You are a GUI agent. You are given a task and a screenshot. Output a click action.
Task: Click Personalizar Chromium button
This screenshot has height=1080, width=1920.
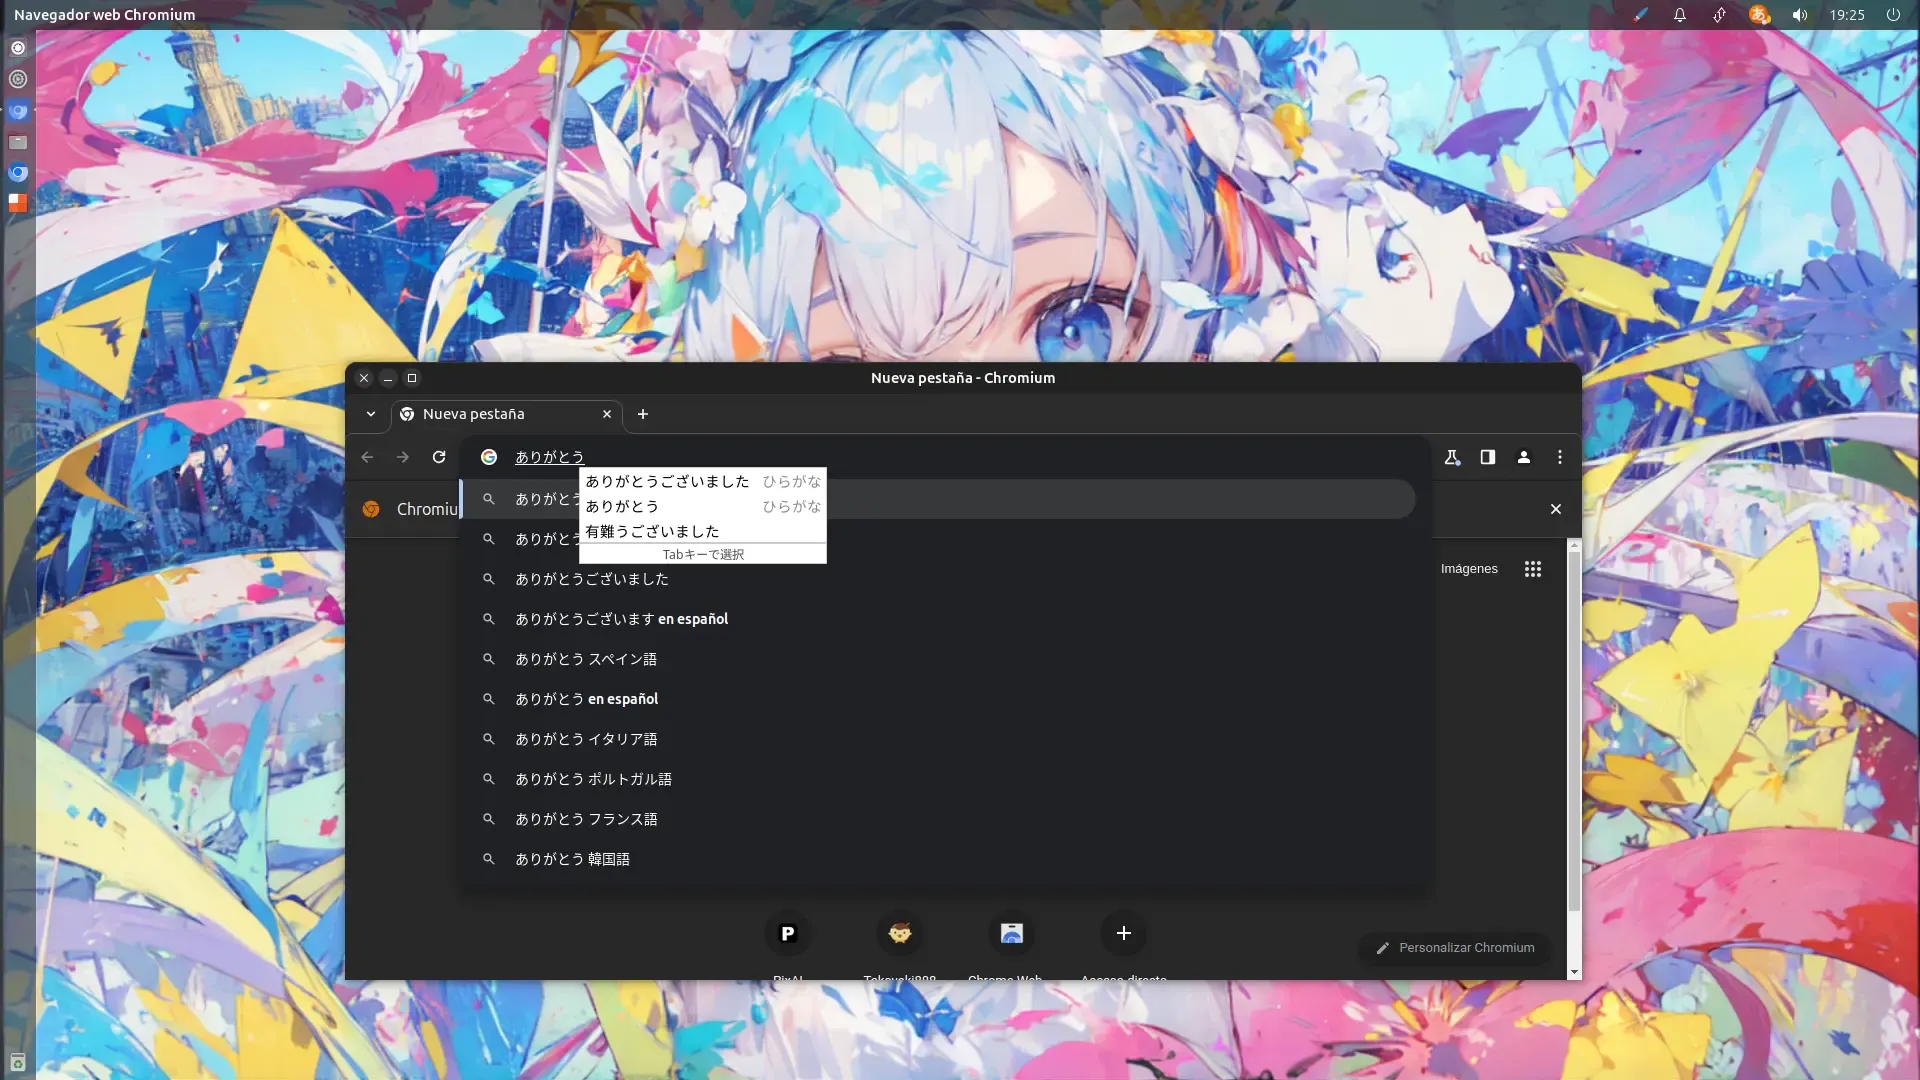pos(1455,947)
